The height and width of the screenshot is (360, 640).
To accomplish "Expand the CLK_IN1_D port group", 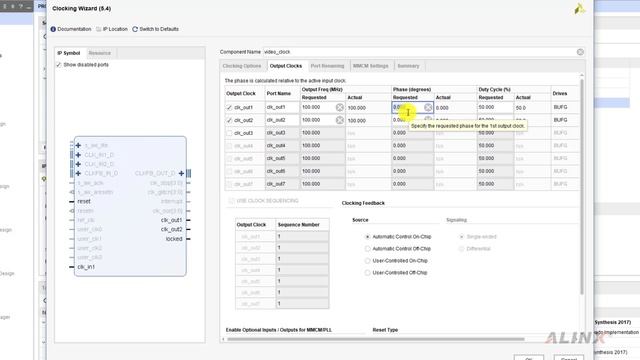I will pos(78,155).
